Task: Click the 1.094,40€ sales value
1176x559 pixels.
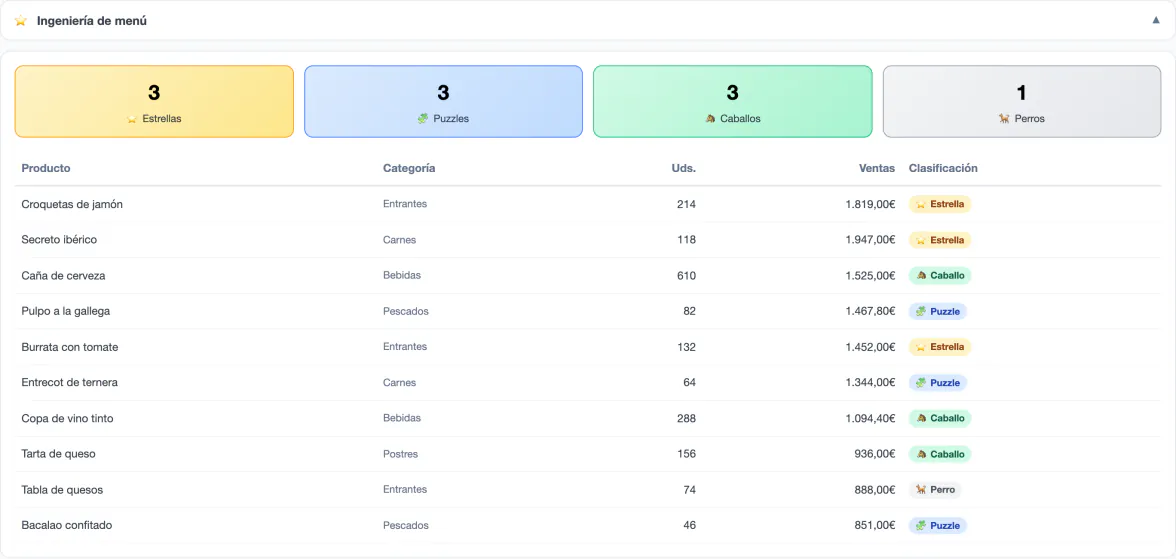Action: (x=870, y=418)
